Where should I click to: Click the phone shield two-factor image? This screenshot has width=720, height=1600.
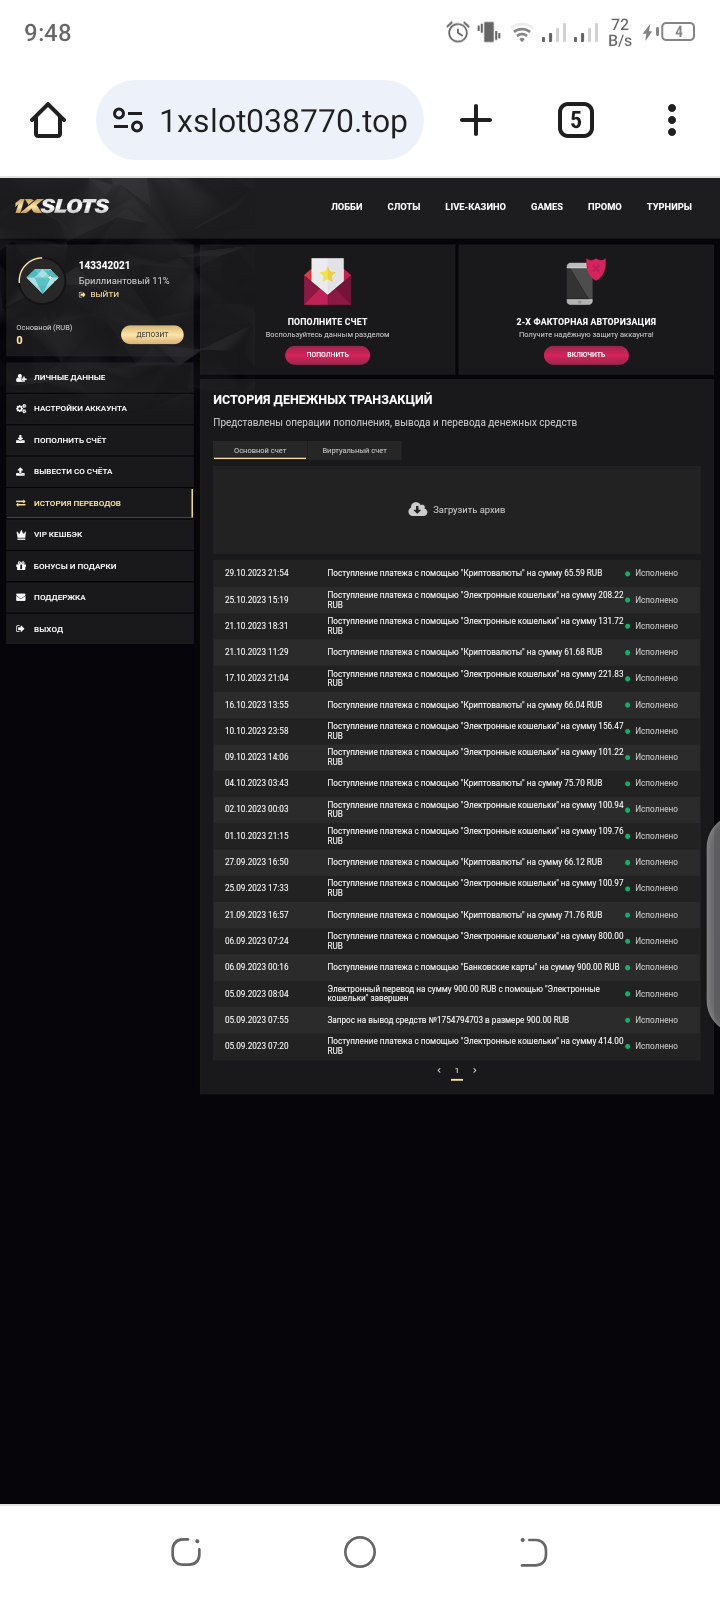pos(586,281)
